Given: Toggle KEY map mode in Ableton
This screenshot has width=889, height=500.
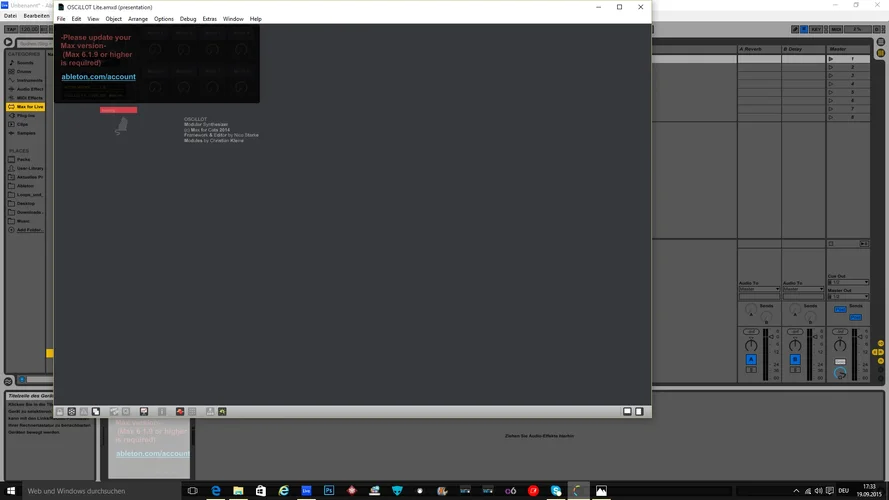Looking at the screenshot, I should [x=816, y=29].
